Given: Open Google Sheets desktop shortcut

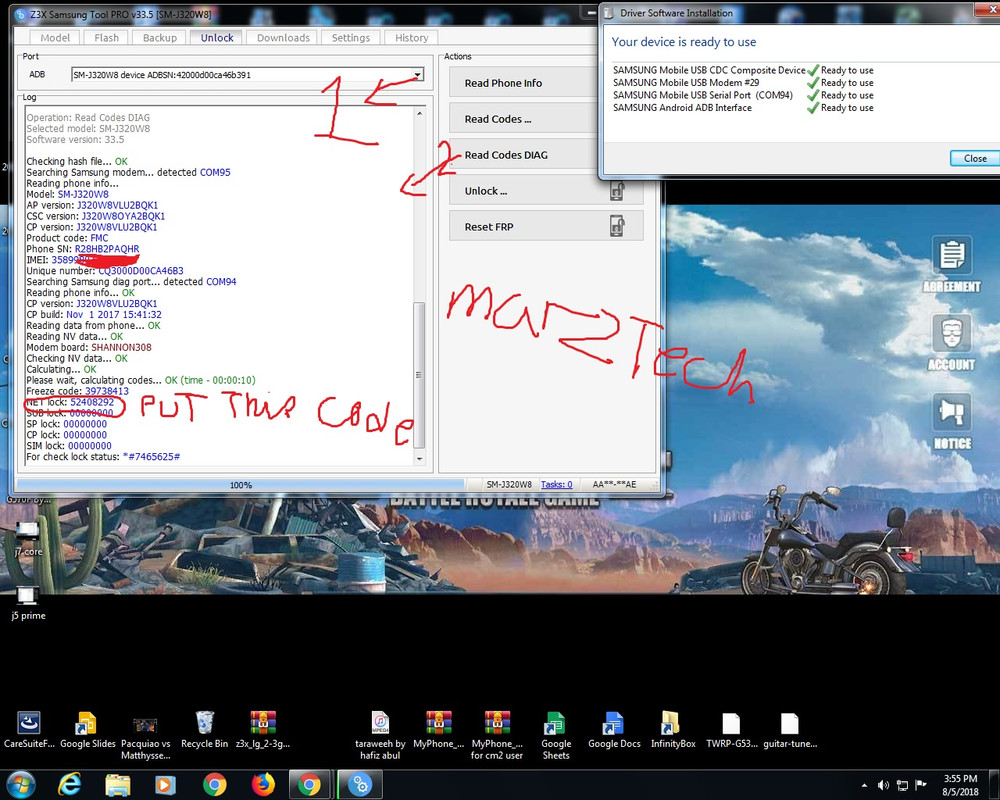Looking at the screenshot, I should click(555, 736).
